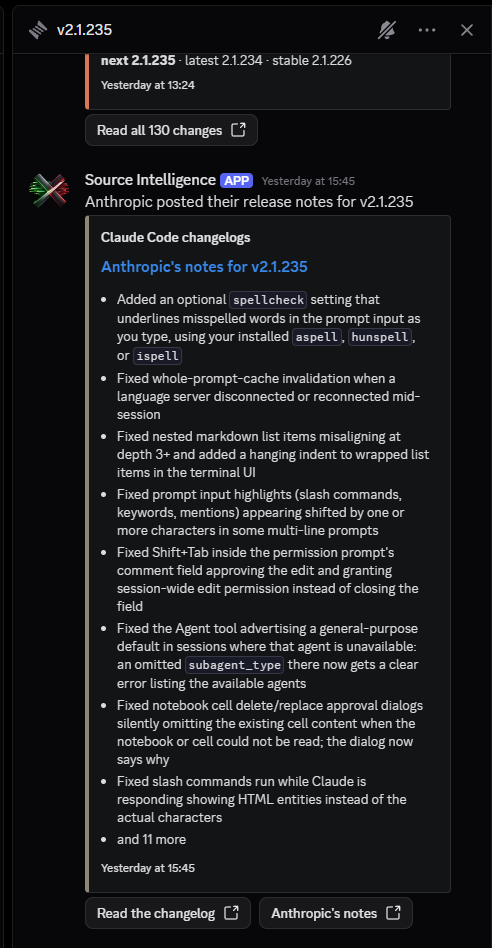This screenshot has height=948, width=492.
Task: Open the Source Intelligence avatar profile
Action: 50,190
